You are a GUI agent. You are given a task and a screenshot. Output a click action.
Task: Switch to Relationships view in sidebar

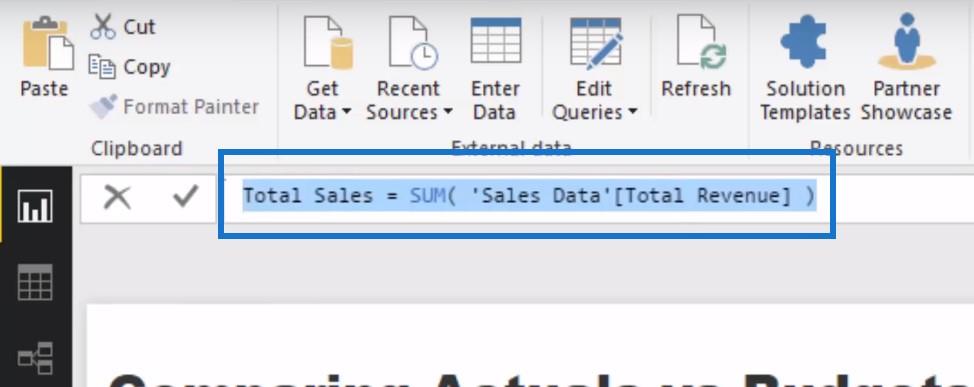point(35,358)
